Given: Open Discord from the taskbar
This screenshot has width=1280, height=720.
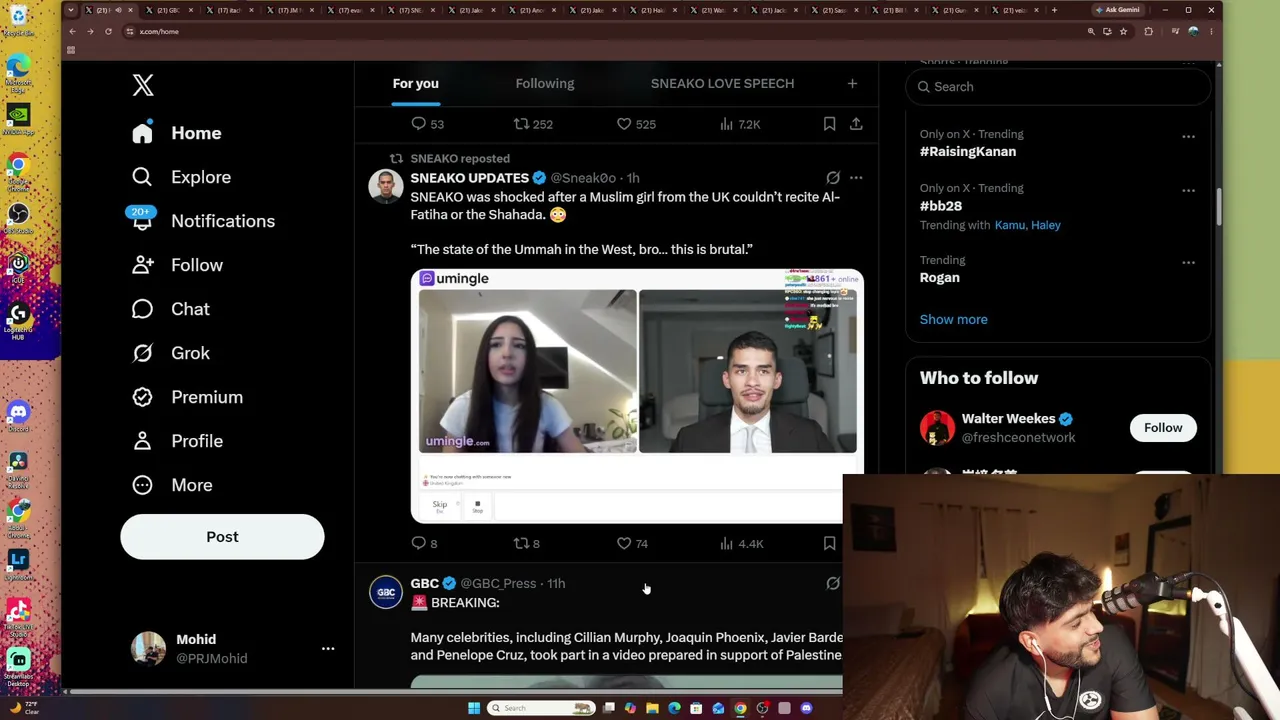Looking at the screenshot, I should click(x=806, y=708).
